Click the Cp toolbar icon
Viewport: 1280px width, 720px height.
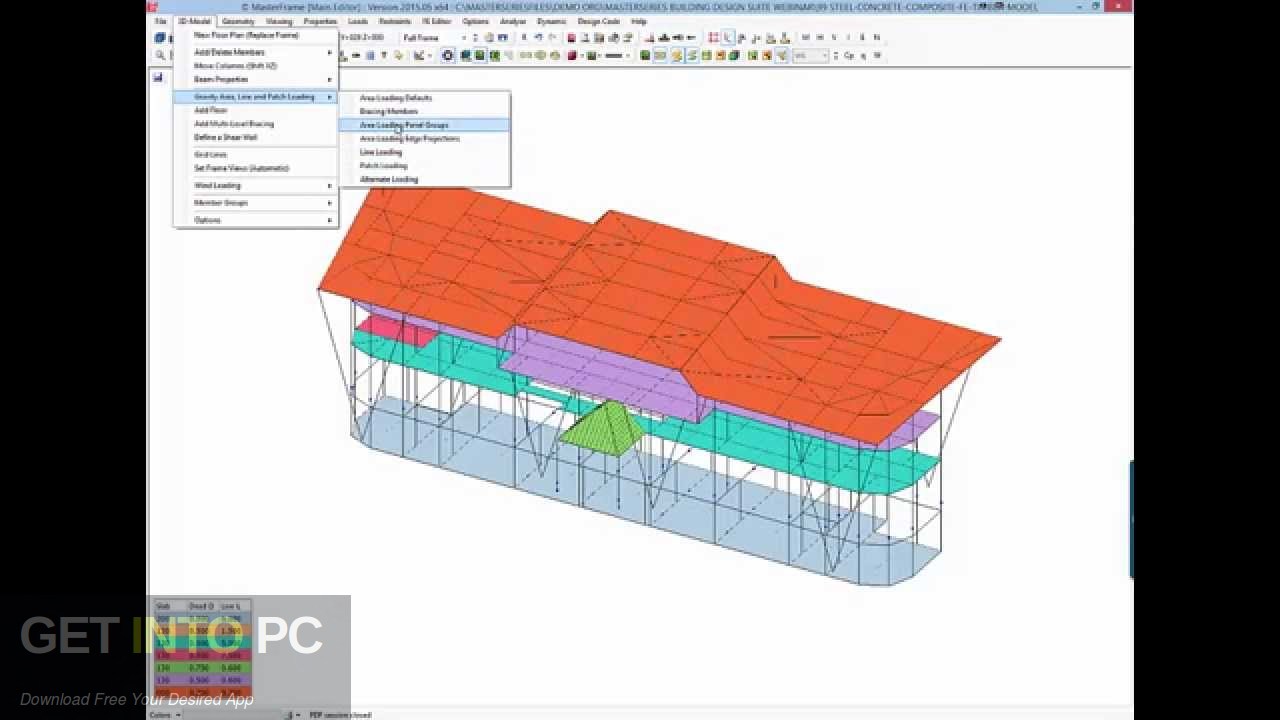pos(849,56)
